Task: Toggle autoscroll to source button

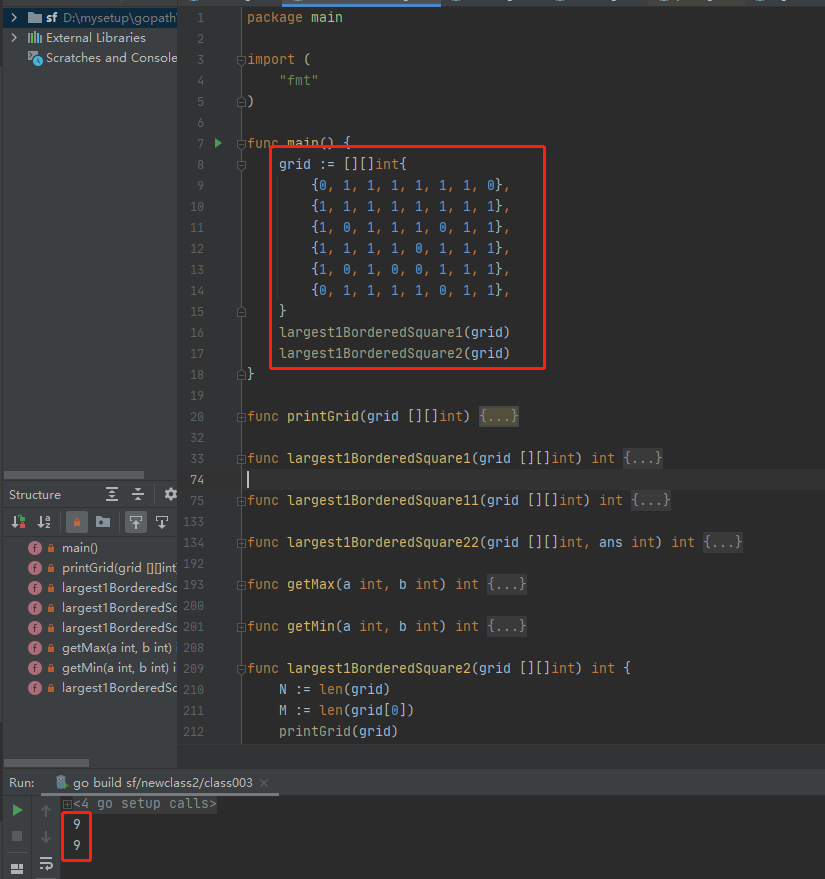Action: coord(136,522)
